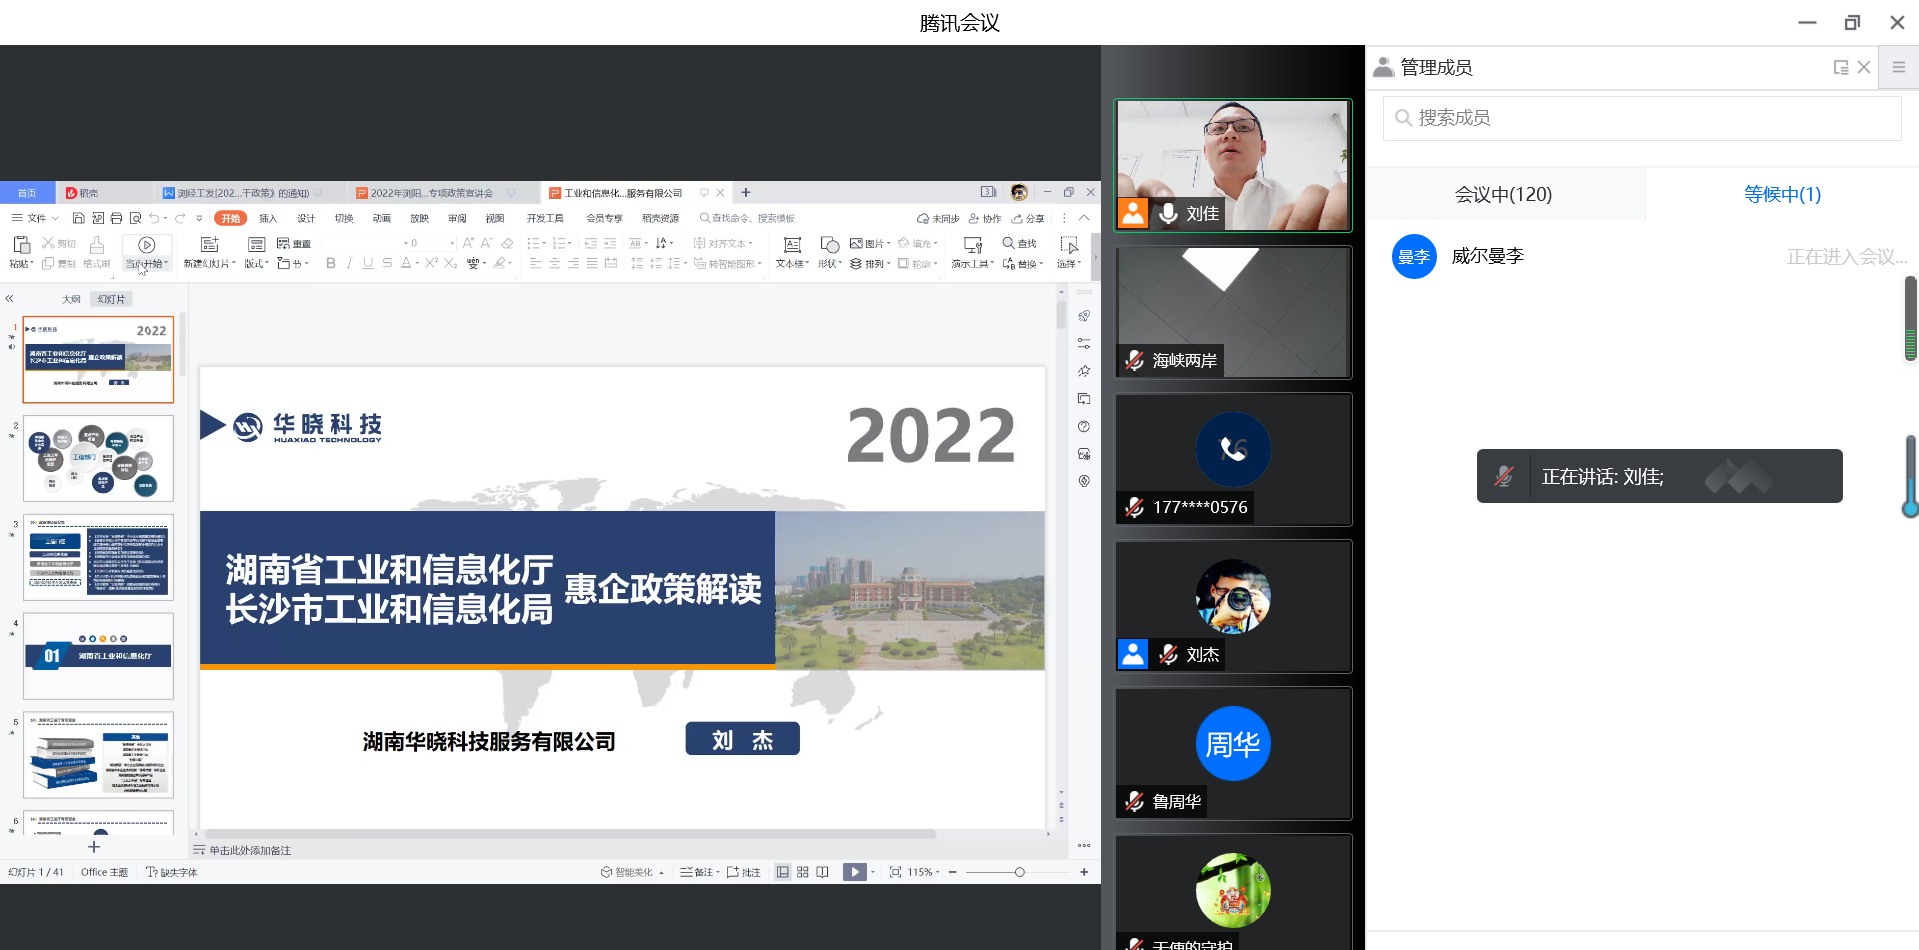The image size is (1919, 950).
Task: Switch to the 等候中(1) tab
Action: pos(1782,194)
